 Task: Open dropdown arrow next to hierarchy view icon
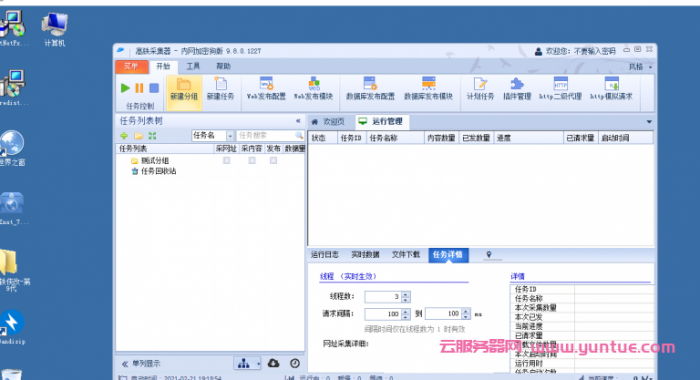pos(258,364)
